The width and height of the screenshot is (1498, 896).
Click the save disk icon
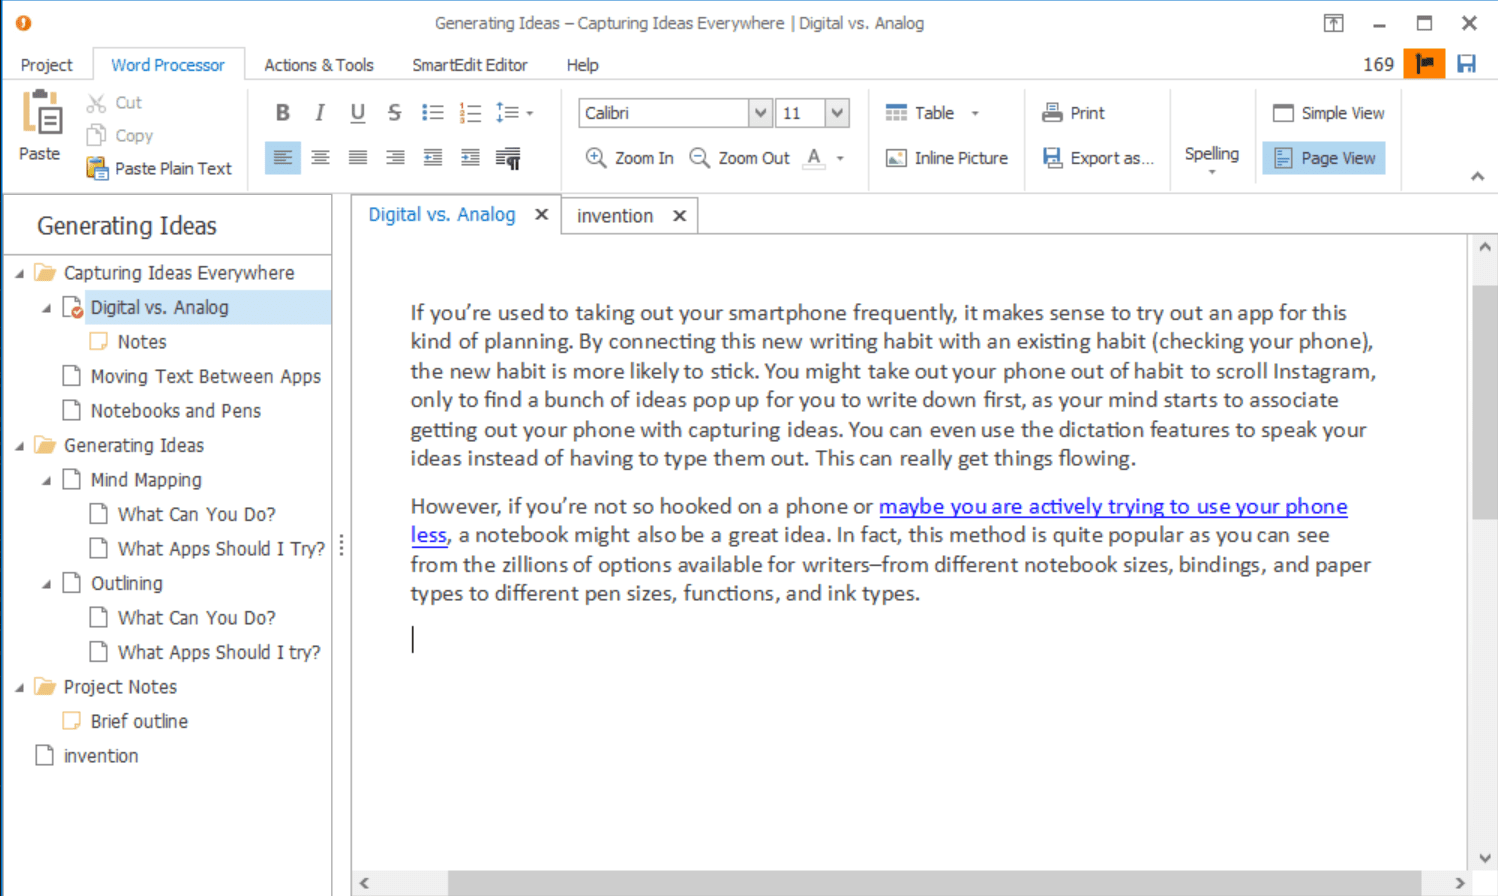[1467, 64]
